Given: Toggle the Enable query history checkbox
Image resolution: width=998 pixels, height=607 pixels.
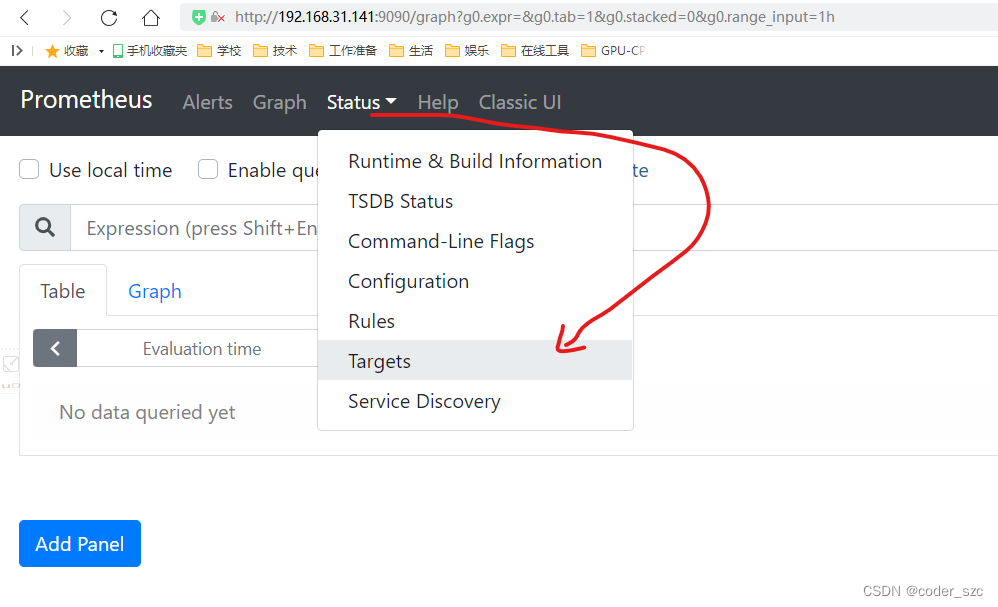Looking at the screenshot, I should point(208,169).
